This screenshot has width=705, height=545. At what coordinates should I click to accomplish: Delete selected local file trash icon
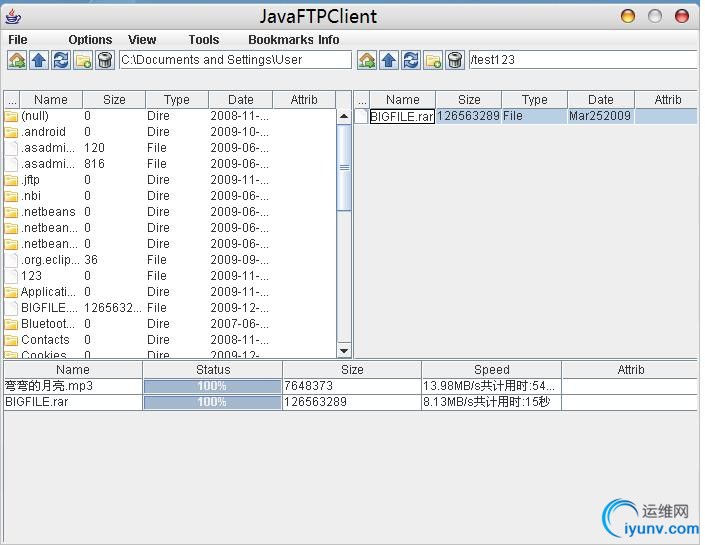pyautogui.click(x=106, y=60)
